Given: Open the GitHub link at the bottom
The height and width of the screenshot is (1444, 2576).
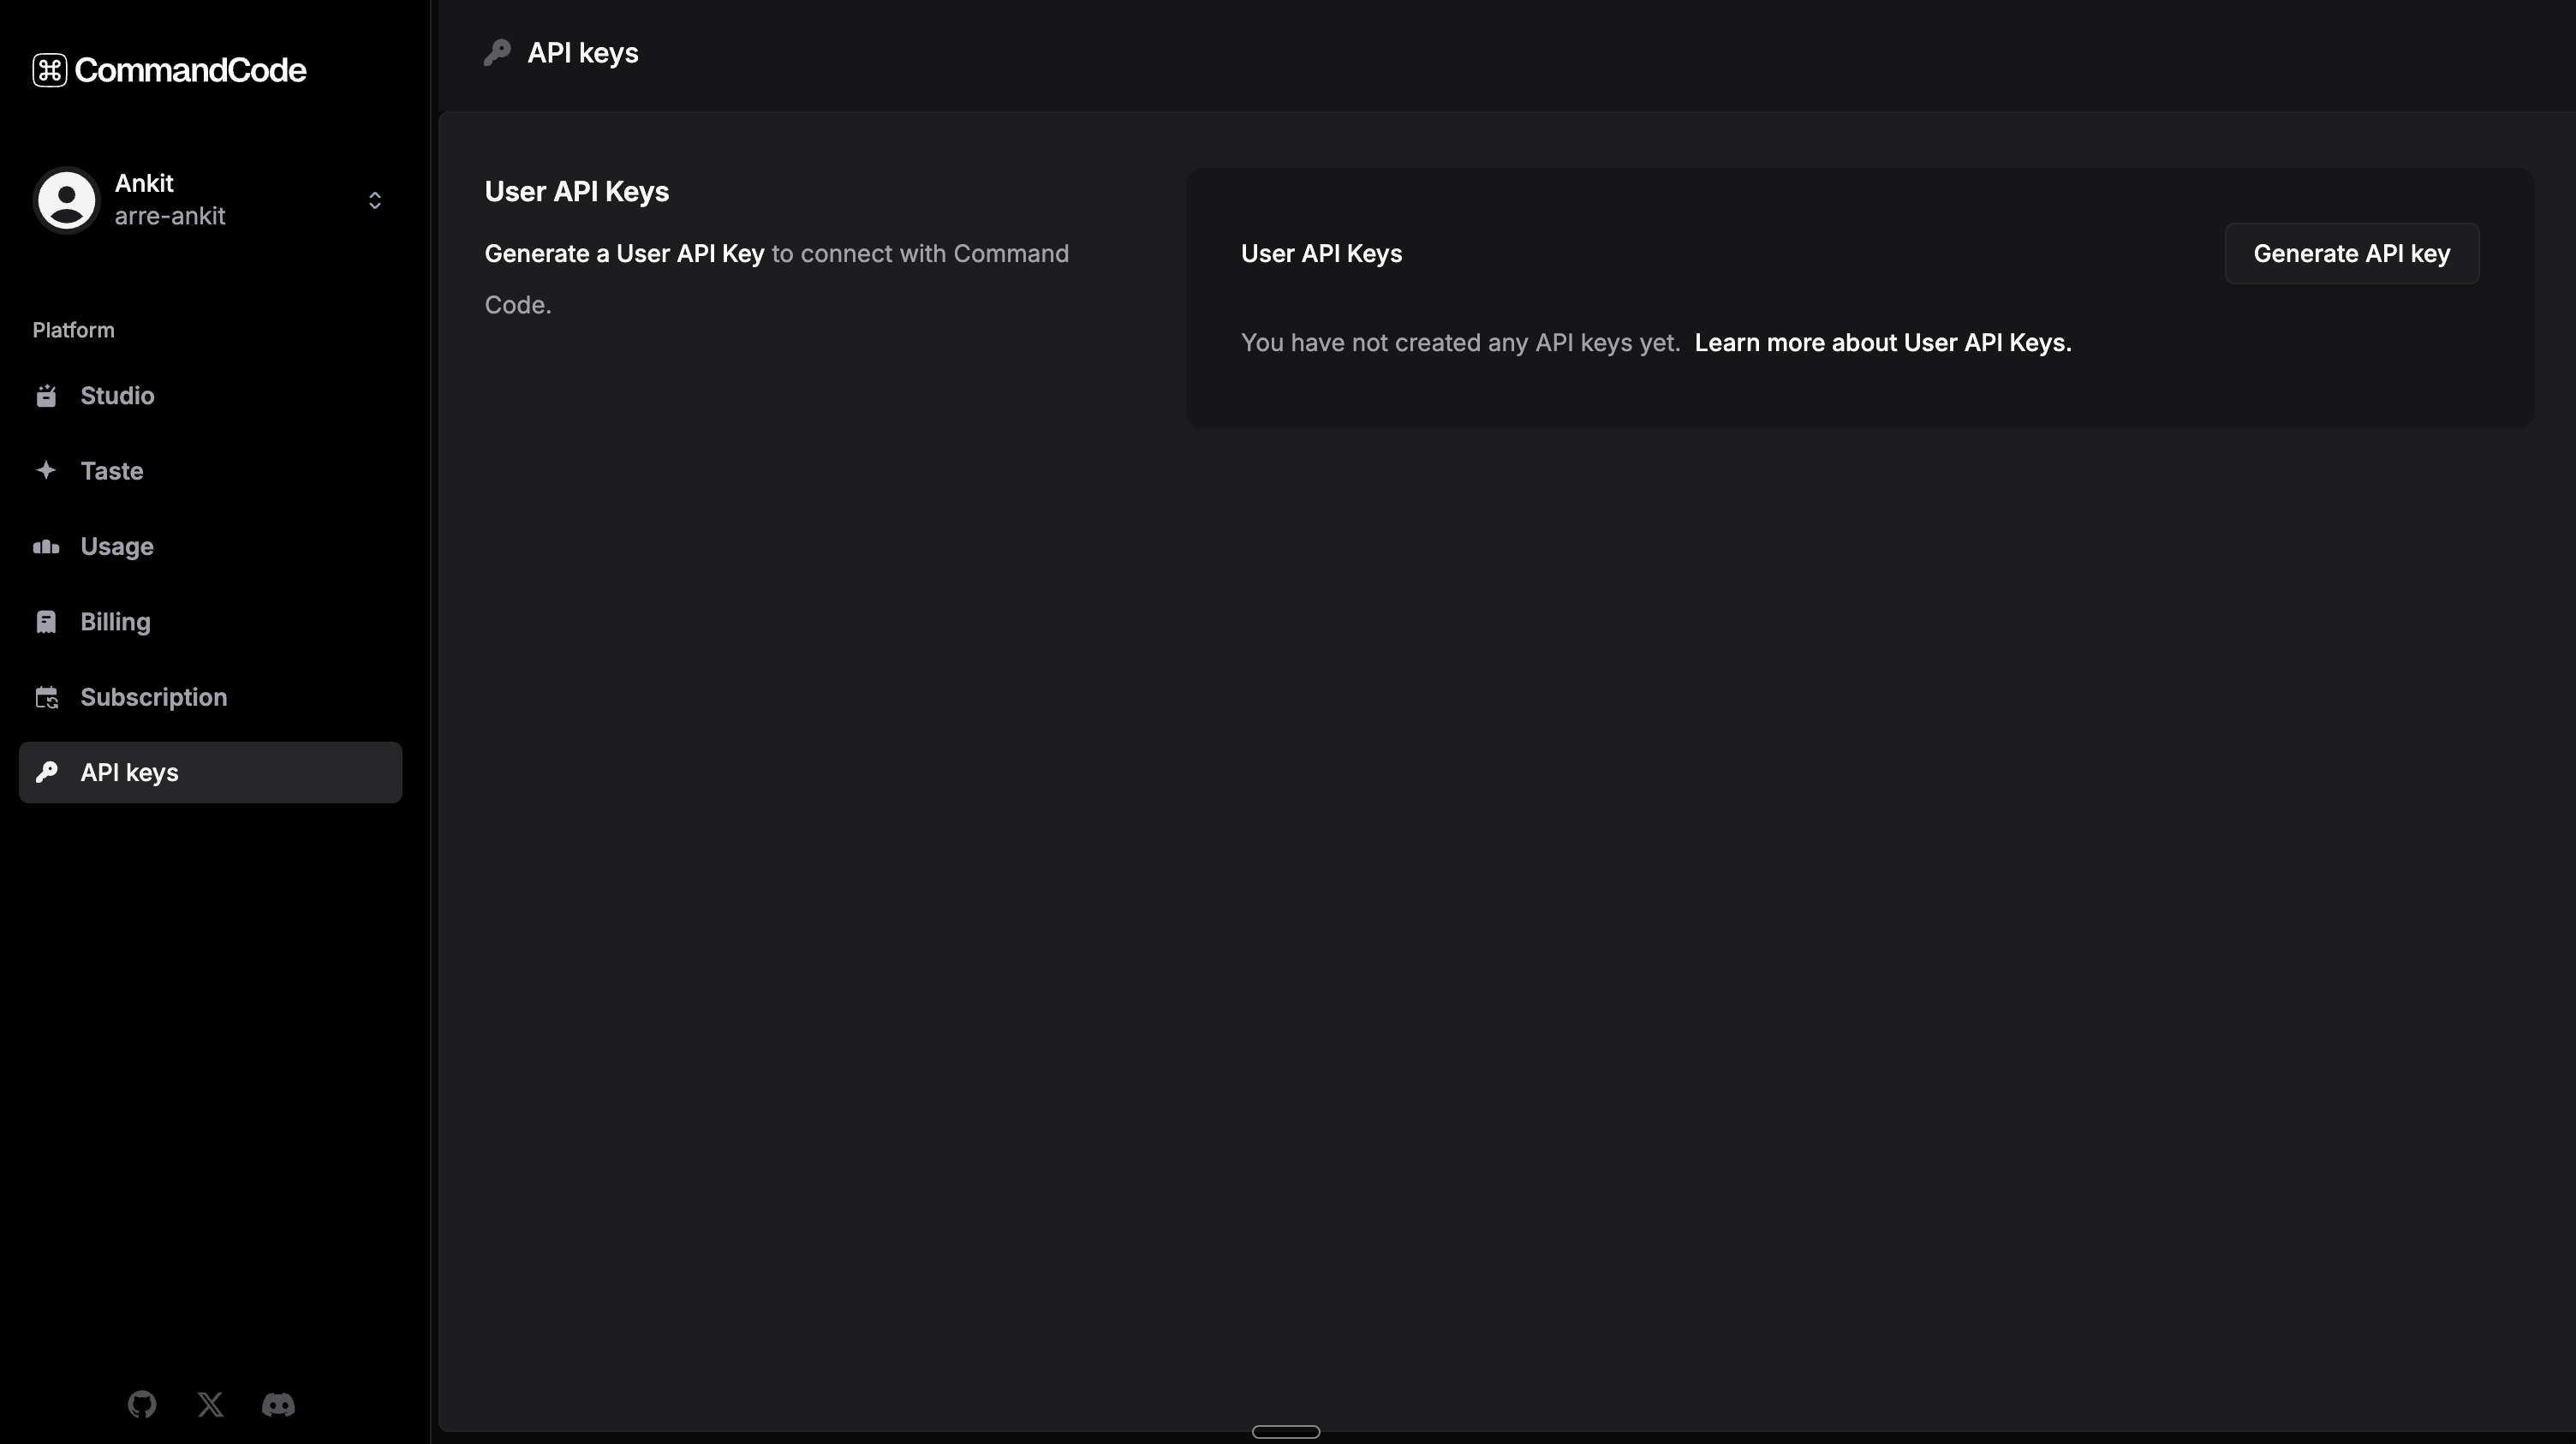Looking at the screenshot, I should pos(142,1404).
